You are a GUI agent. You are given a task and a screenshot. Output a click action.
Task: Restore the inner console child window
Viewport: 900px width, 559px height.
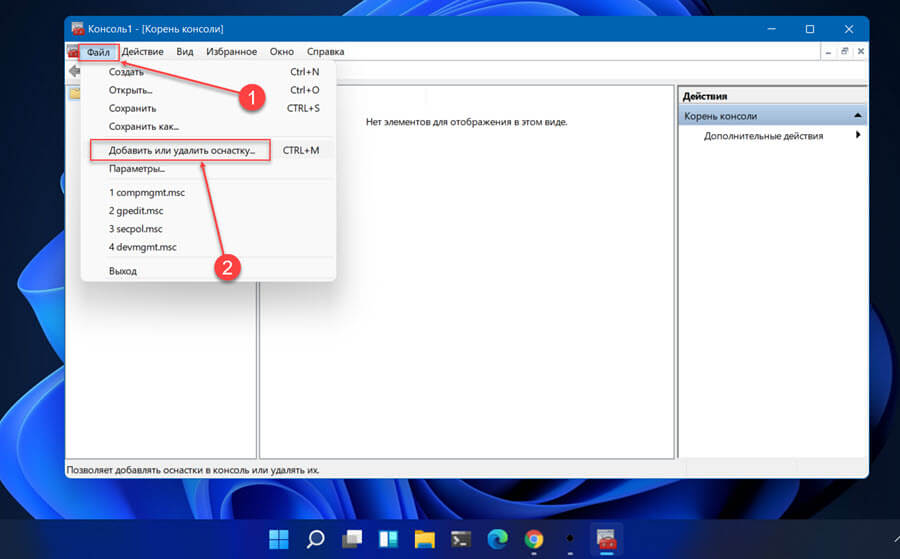pos(844,52)
